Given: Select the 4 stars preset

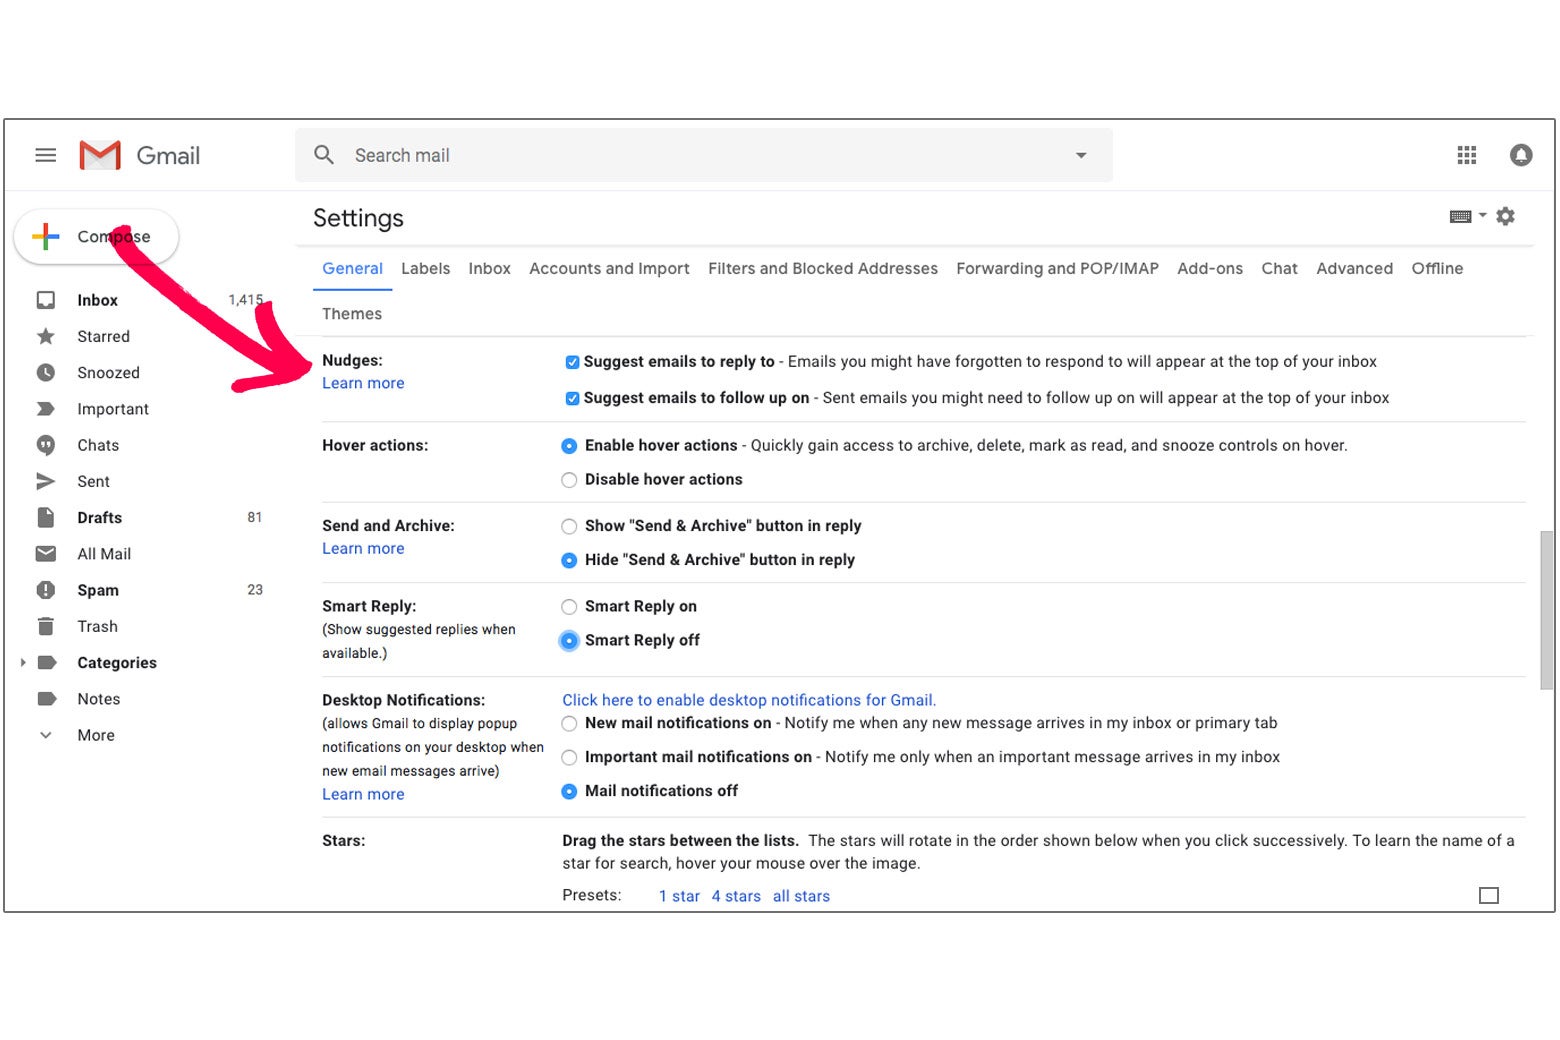Looking at the screenshot, I should click(x=736, y=896).
